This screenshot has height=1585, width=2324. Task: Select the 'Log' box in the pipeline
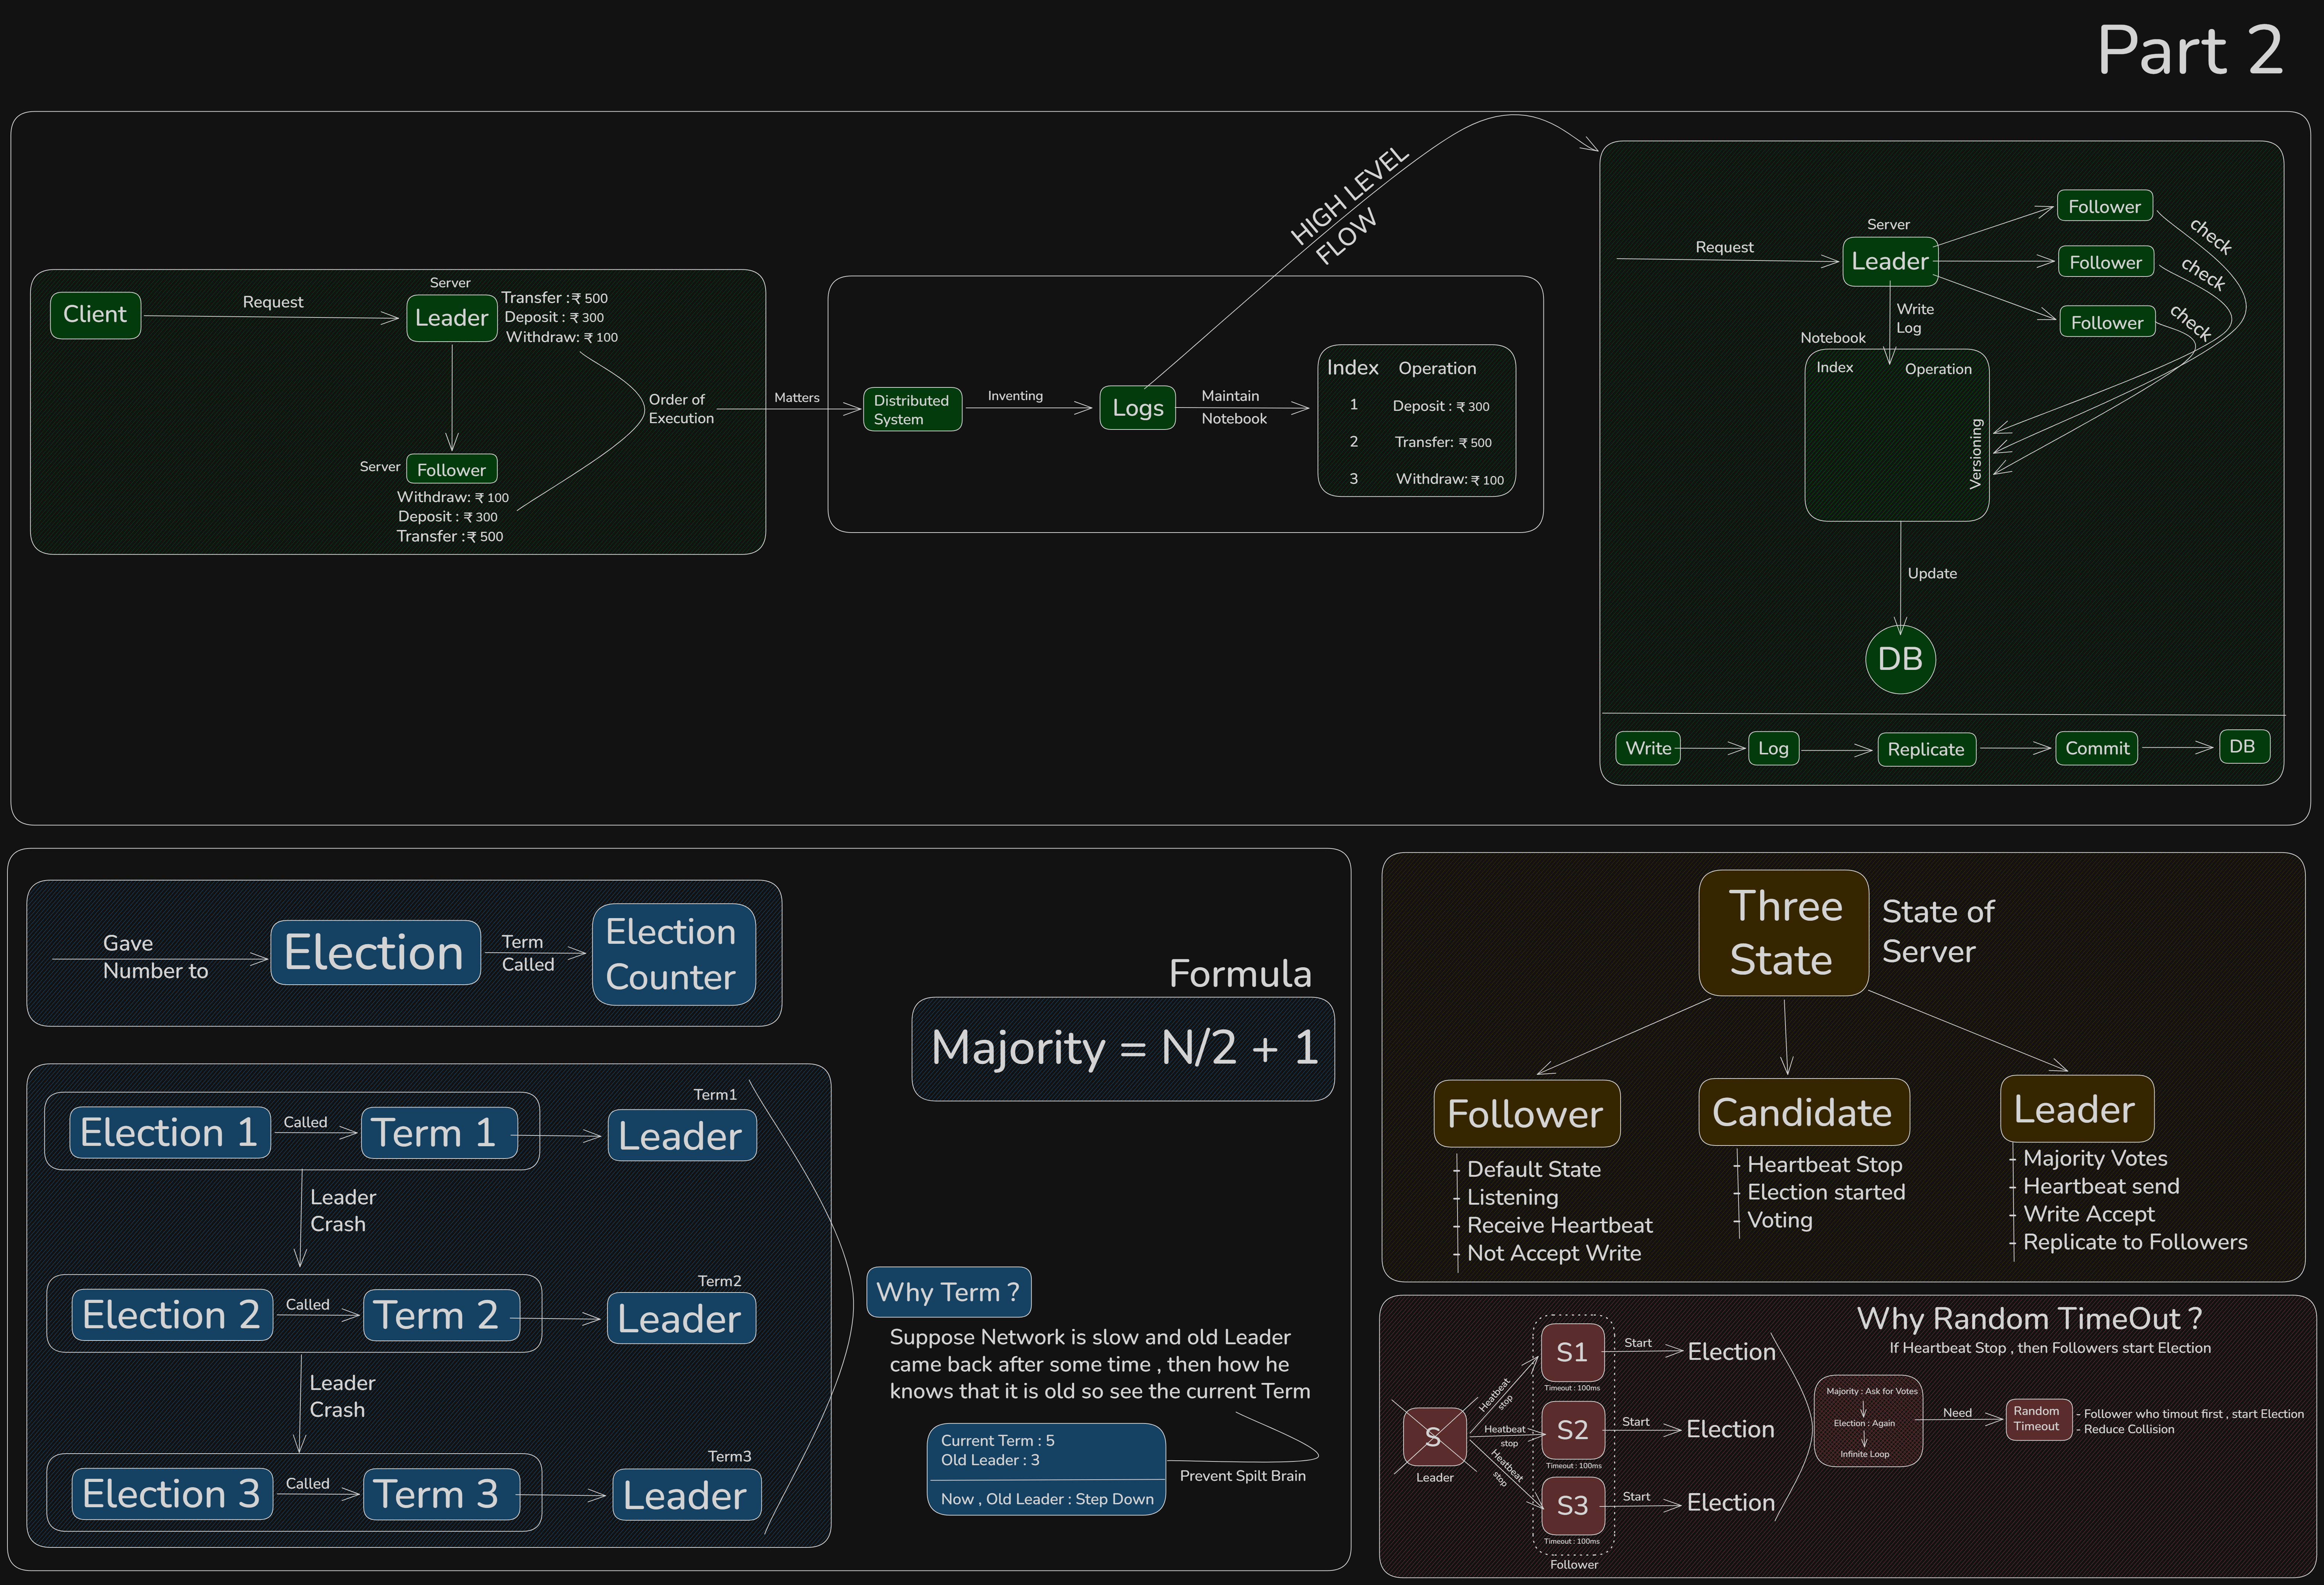point(1773,748)
